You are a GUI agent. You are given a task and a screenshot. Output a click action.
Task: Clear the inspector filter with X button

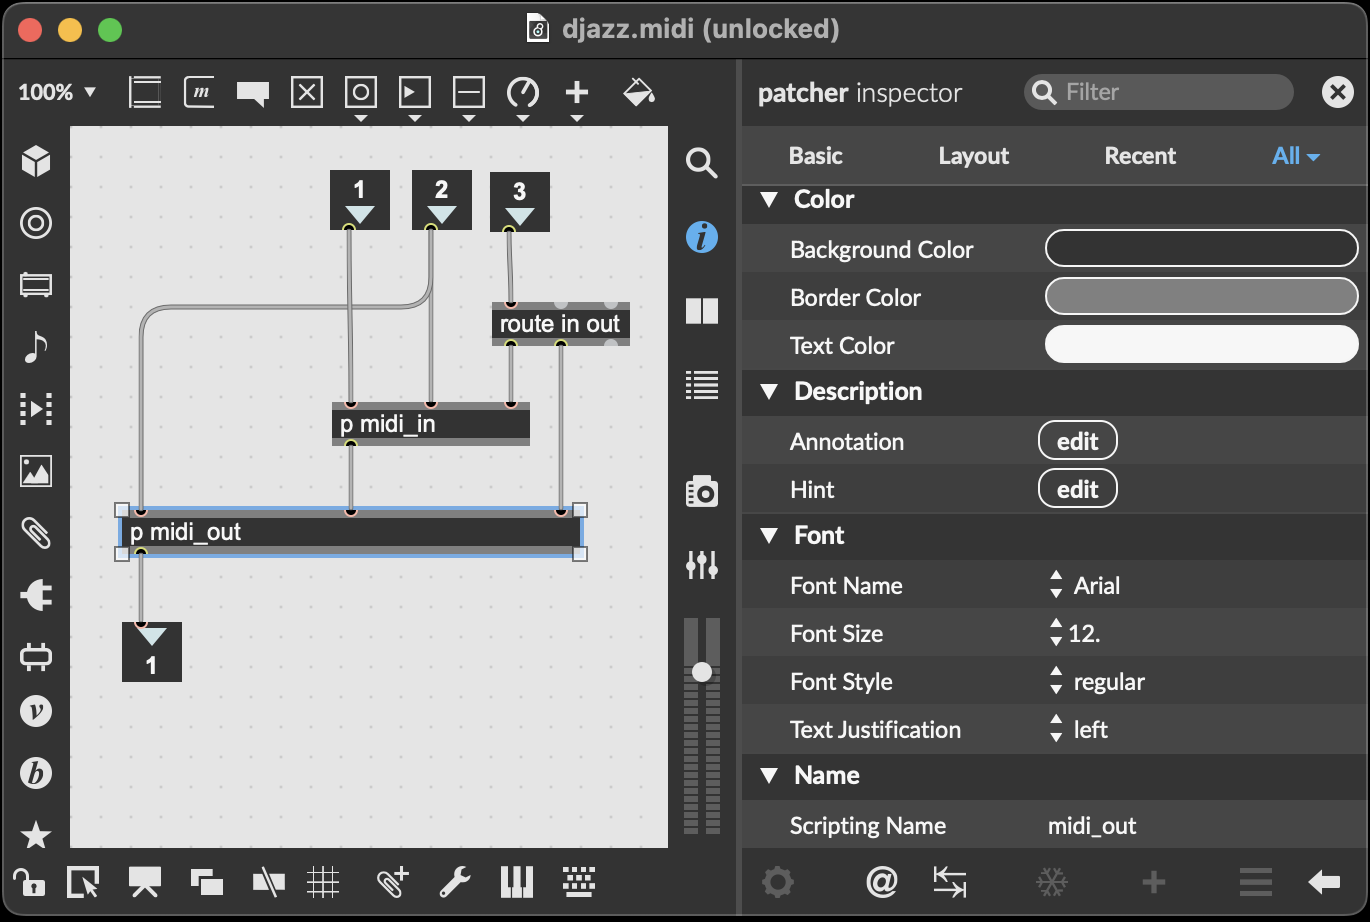pyautogui.click(x=1337, y=92)
